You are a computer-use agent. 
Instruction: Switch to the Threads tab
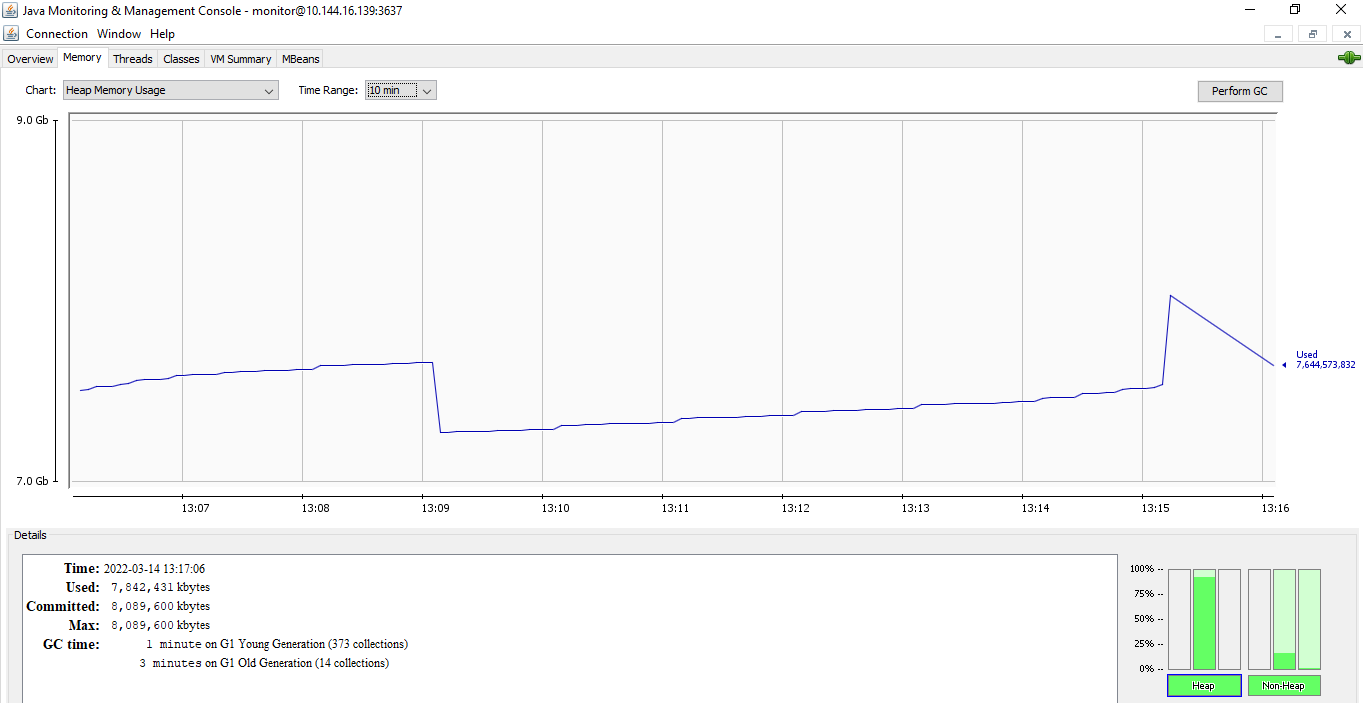click(x=133, y=59)
